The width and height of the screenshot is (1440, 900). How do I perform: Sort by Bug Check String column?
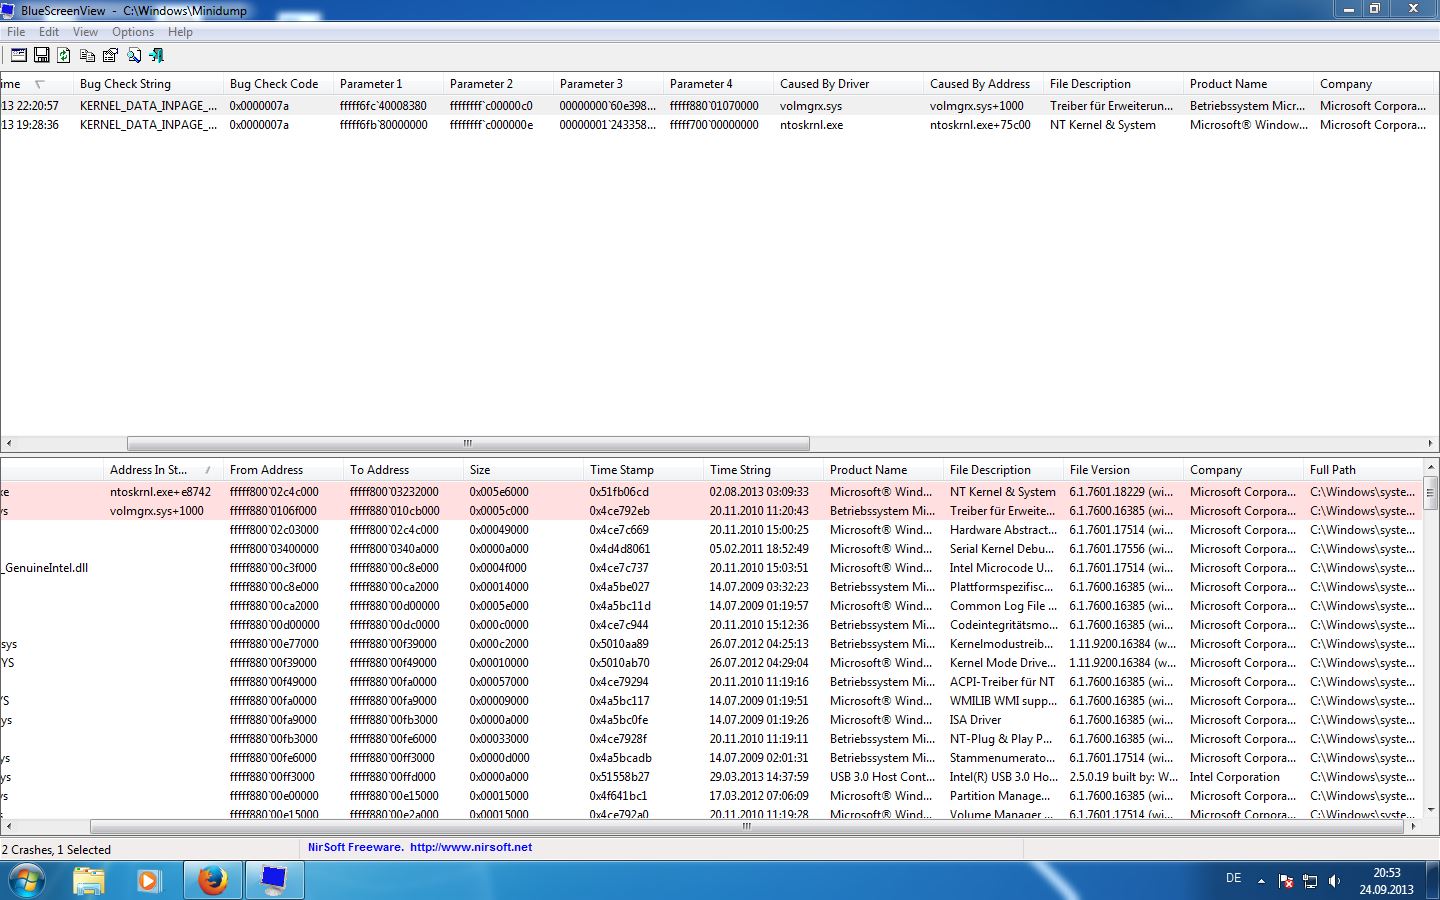(148, 84)
